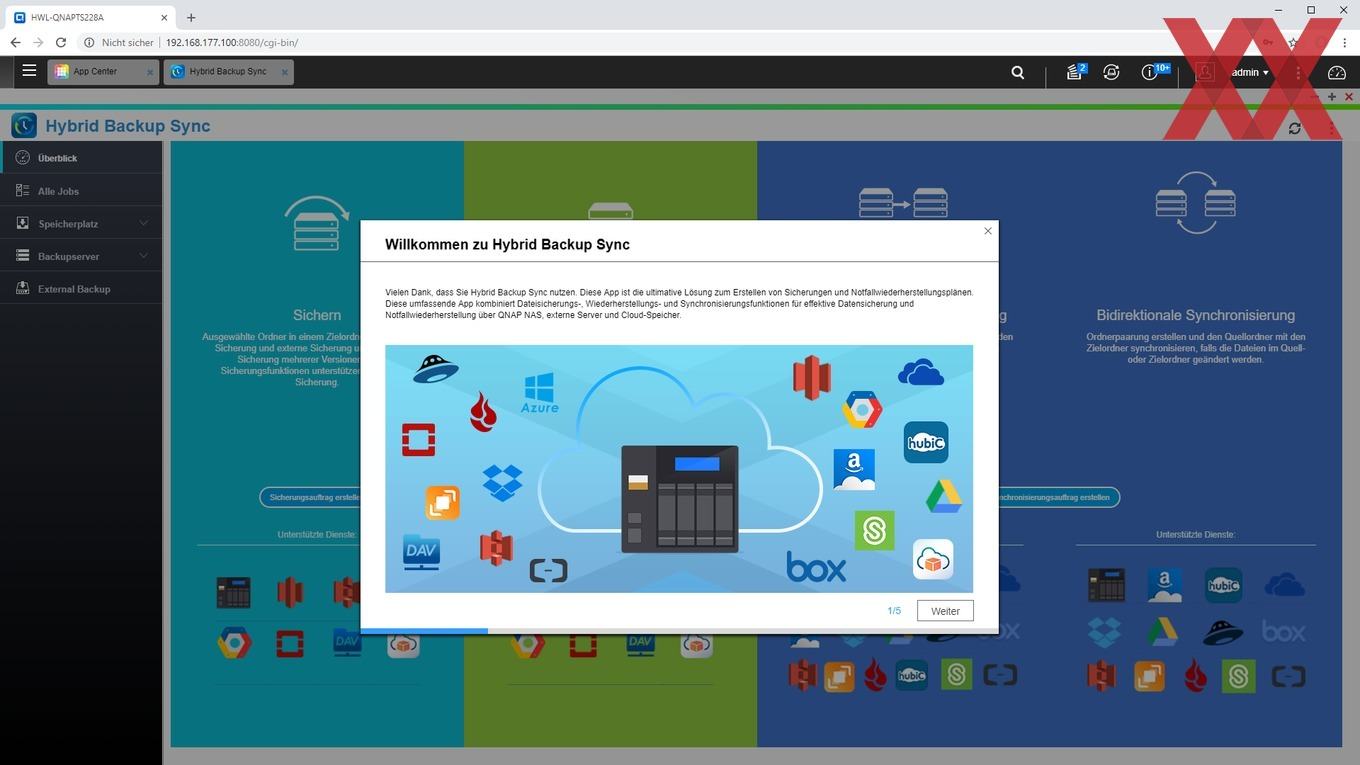Reload the page in the browser
Screen dimensions: 1360x765
coord(61,43)
